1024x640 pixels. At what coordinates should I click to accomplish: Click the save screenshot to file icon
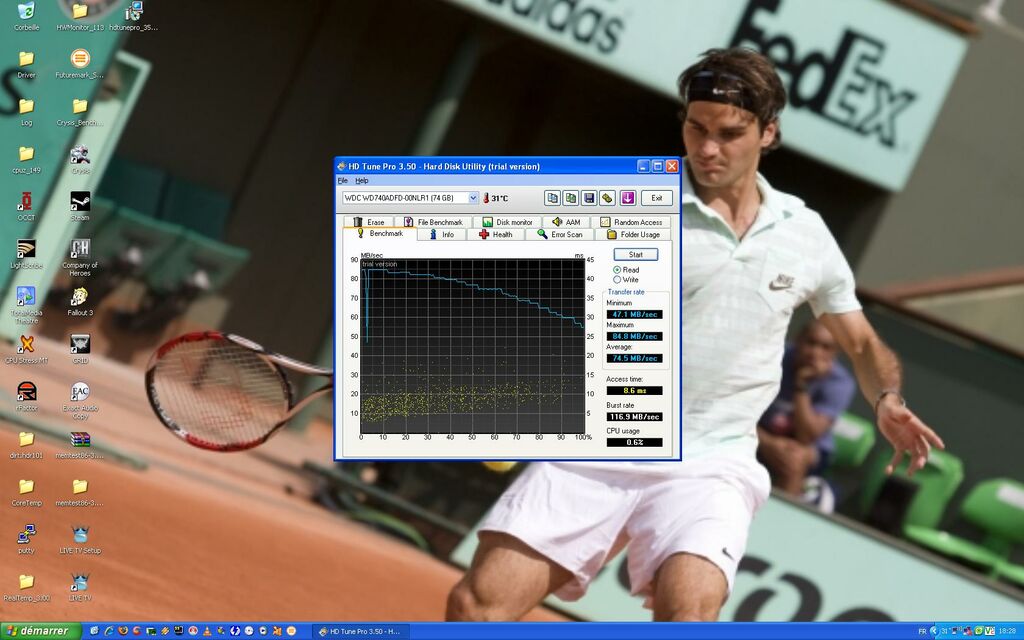pyautogui.click(x=588, y=197)
